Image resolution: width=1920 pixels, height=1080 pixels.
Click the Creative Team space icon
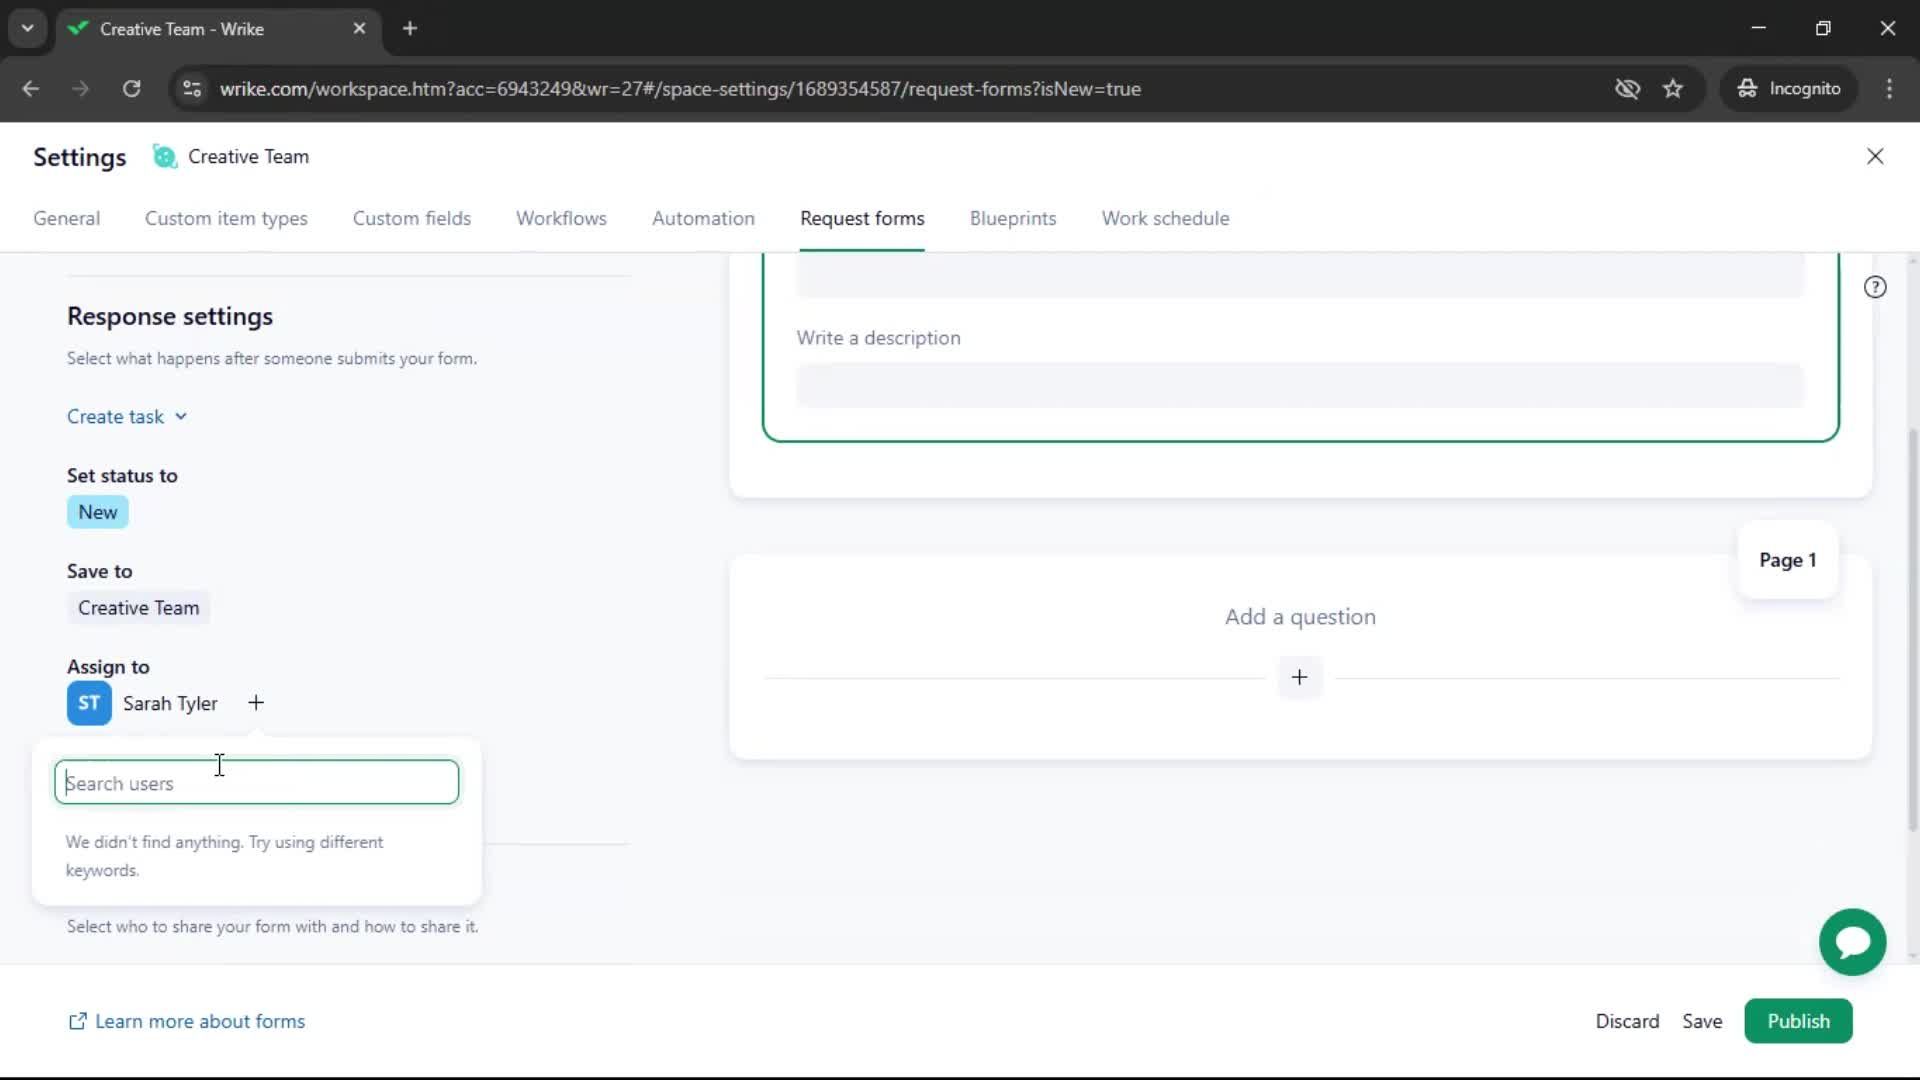point(164,156)
